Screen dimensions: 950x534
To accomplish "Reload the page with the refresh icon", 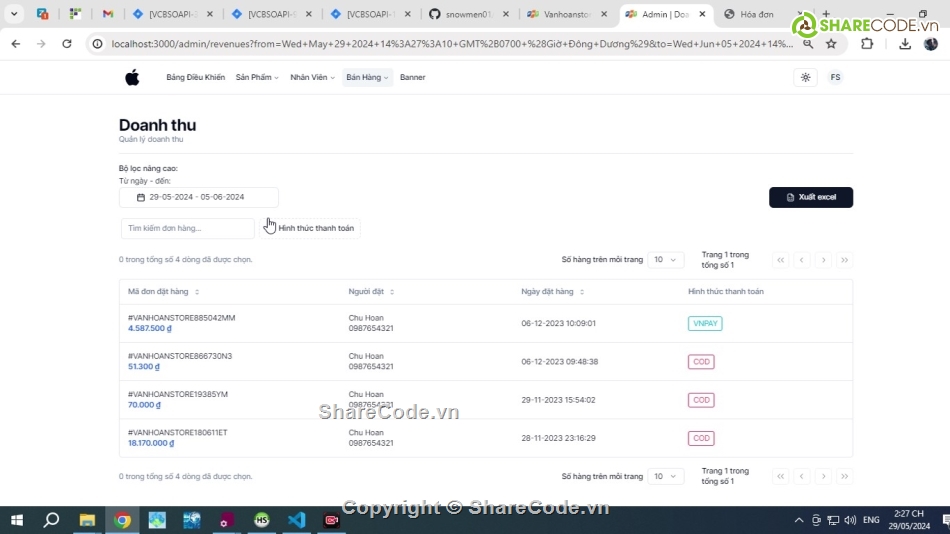I will (67, 44).
